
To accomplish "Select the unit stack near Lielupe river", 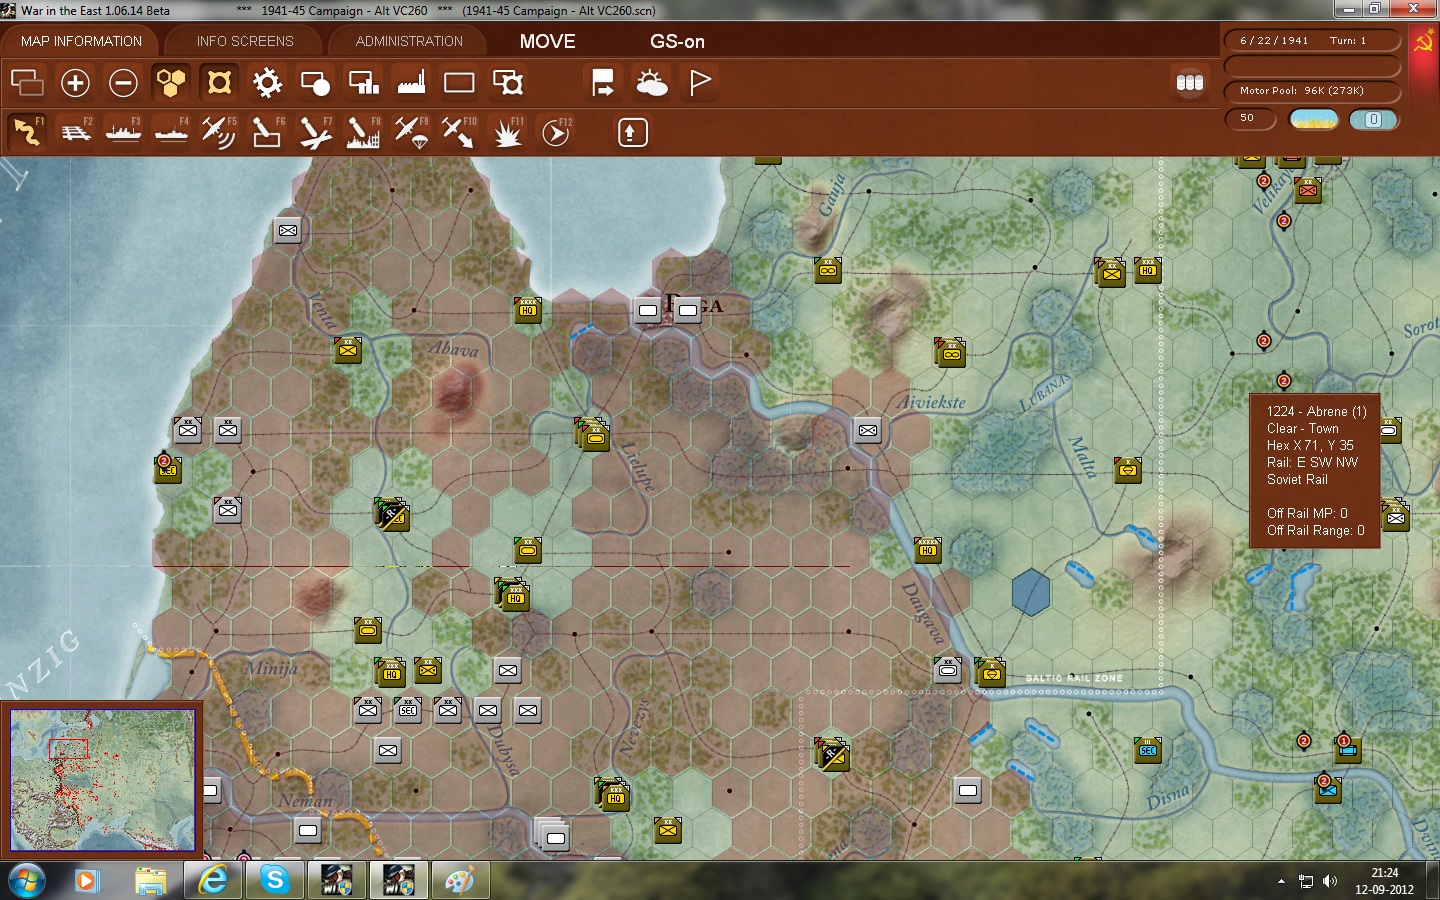I will [594, 435].
